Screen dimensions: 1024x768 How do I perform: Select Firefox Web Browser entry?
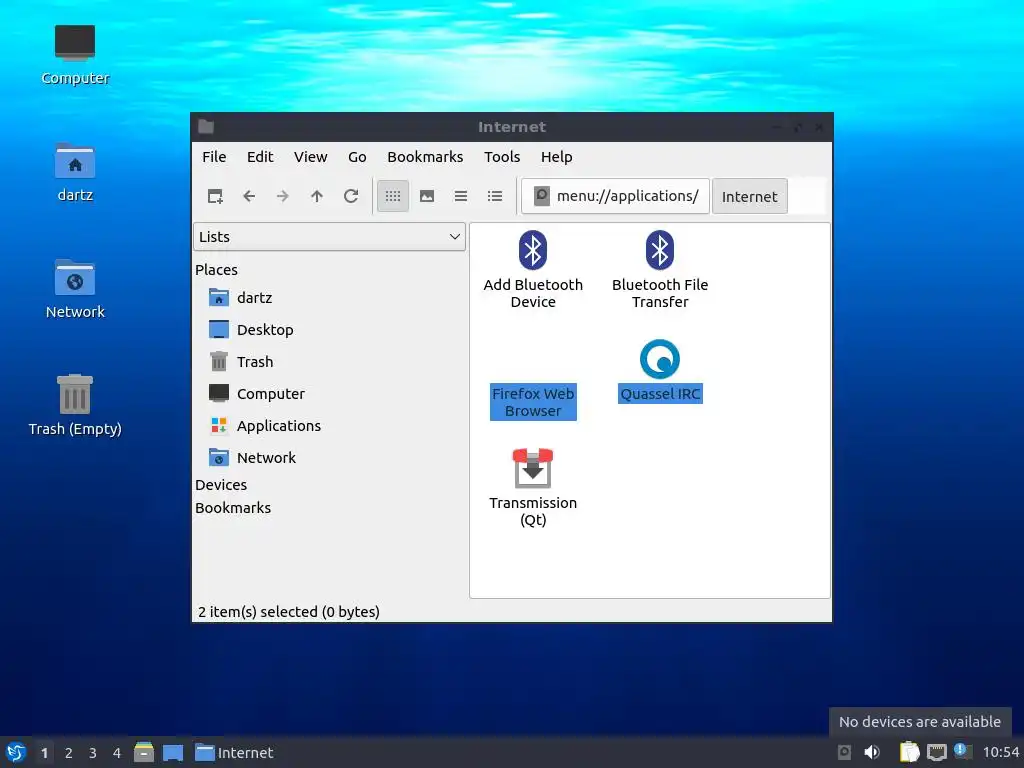click(533, 402)
